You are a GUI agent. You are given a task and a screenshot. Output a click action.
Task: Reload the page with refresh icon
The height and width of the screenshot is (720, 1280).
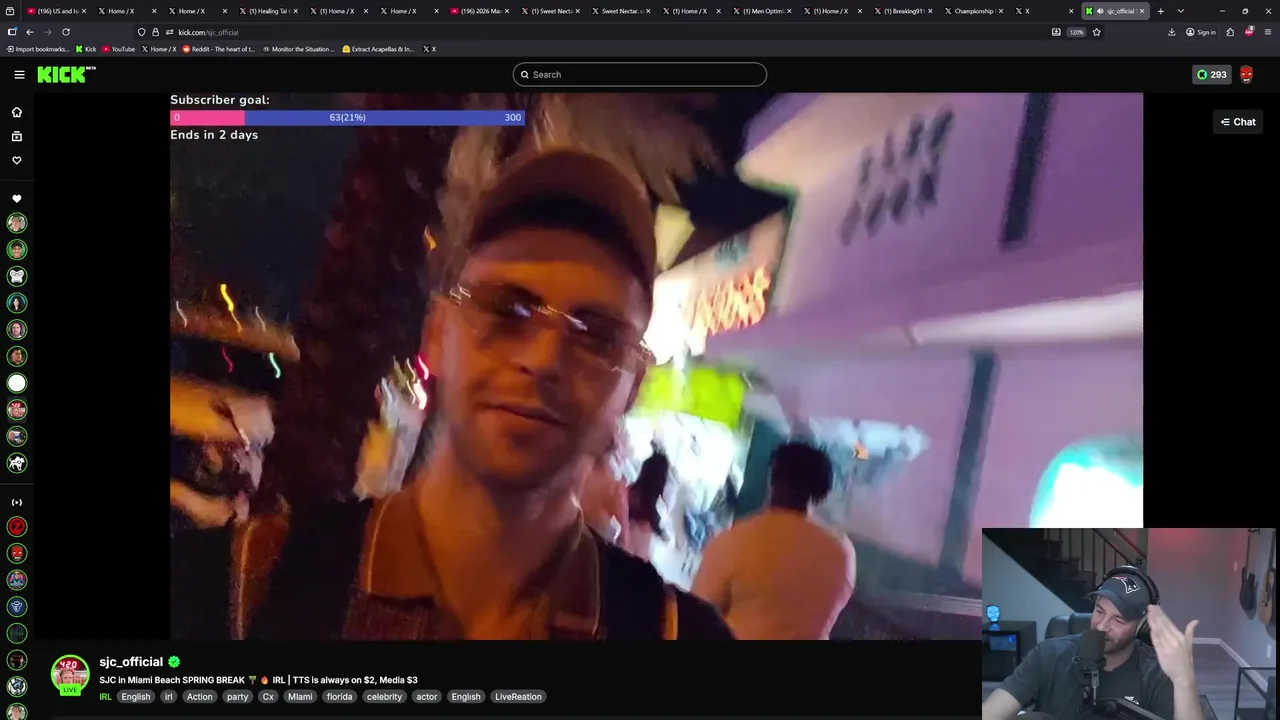point(66,32)
